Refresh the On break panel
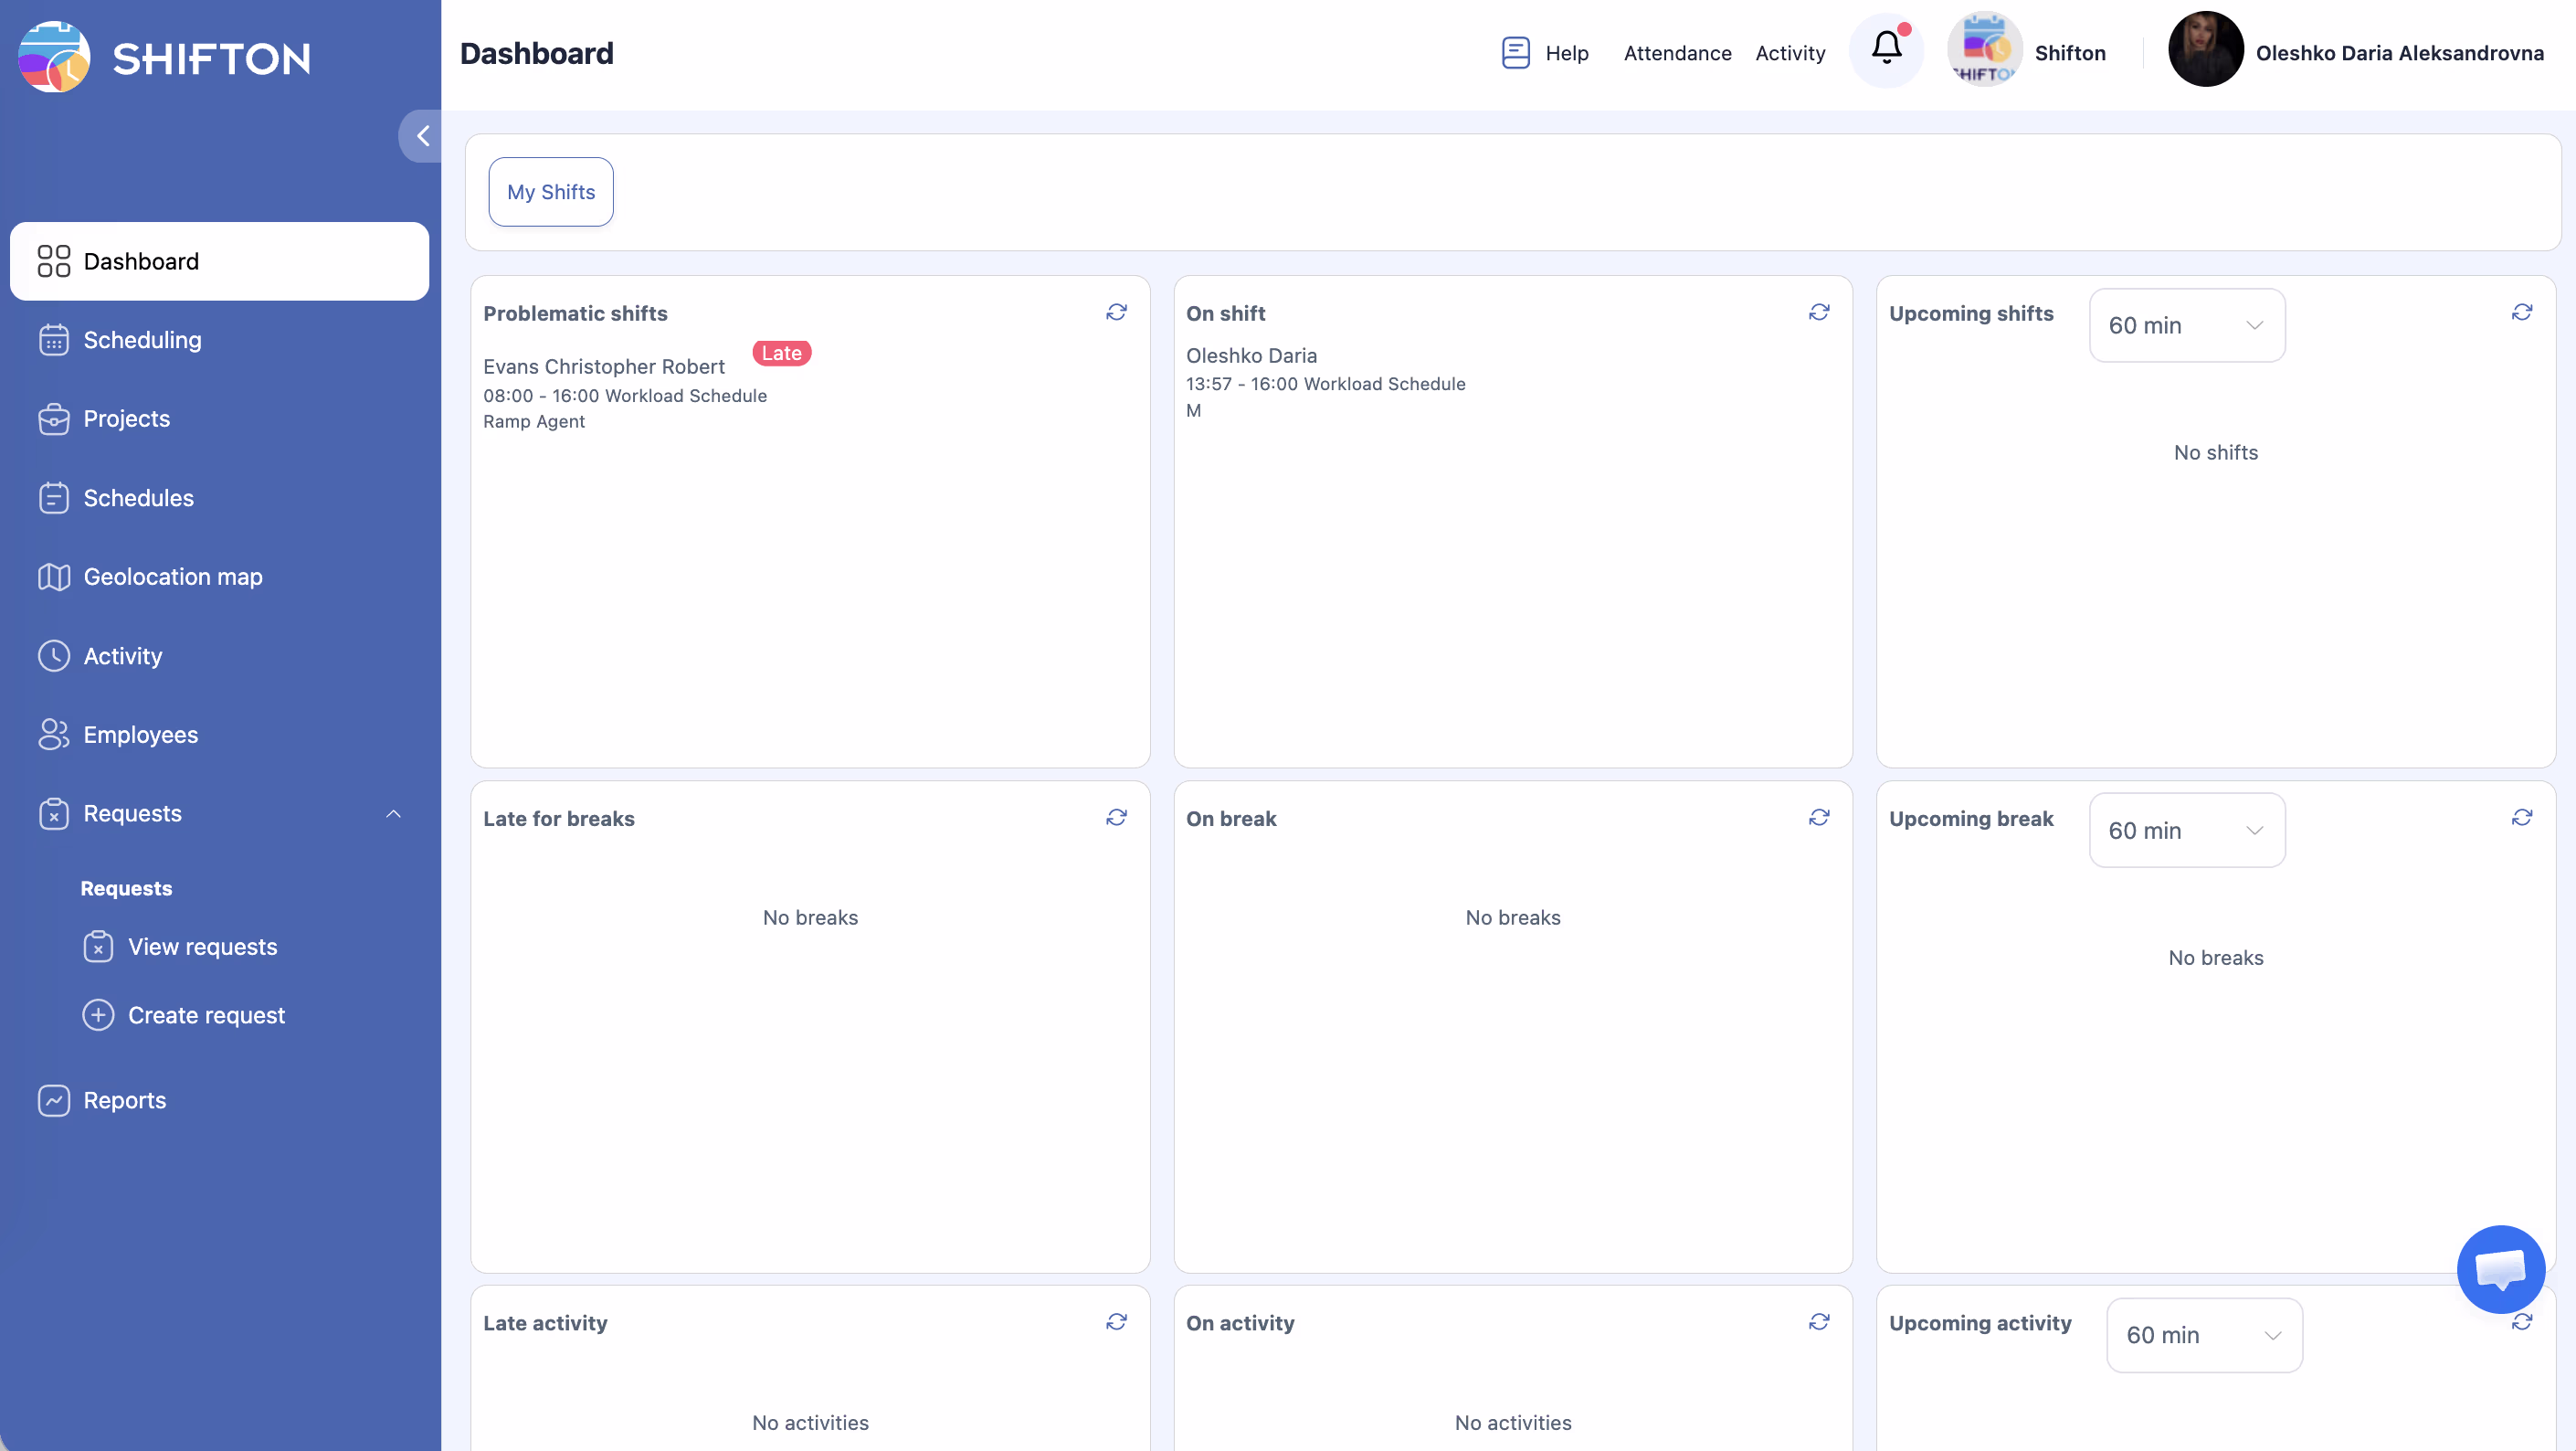The height and width of the screenshot is (1451, 2576). [1819, 818]
